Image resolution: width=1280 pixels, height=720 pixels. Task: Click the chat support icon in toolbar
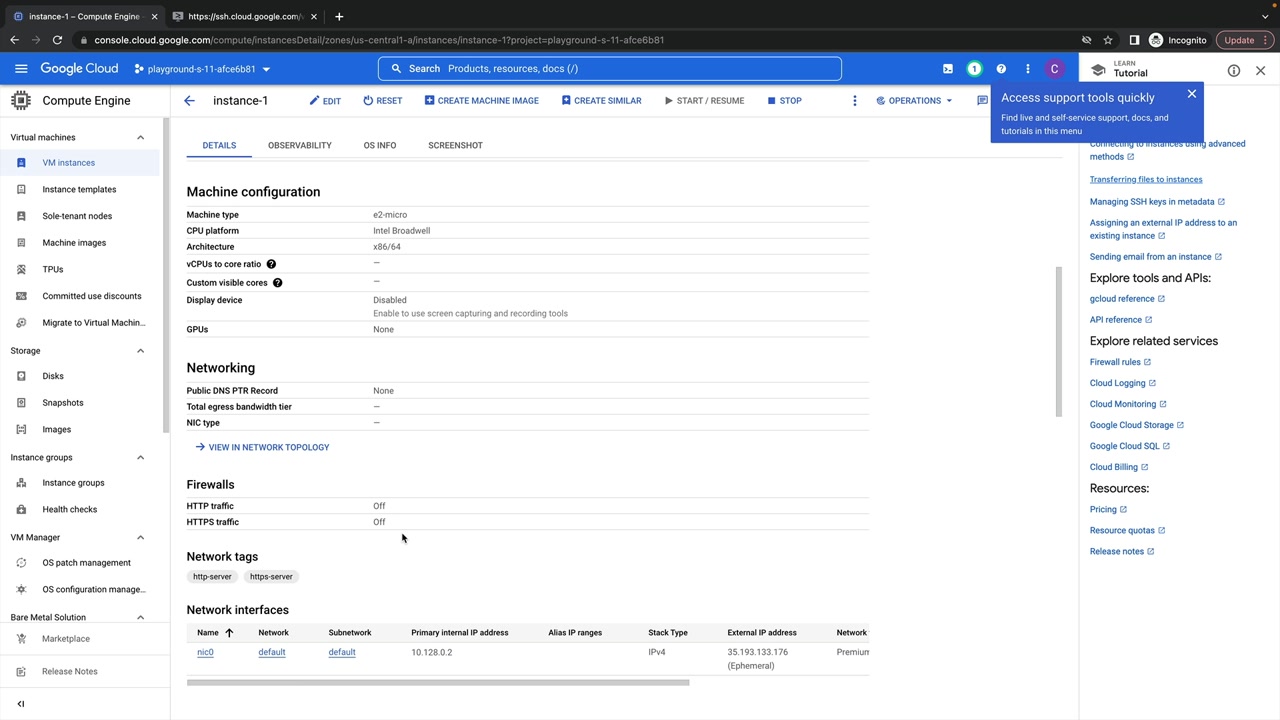(x=982, y=101)
